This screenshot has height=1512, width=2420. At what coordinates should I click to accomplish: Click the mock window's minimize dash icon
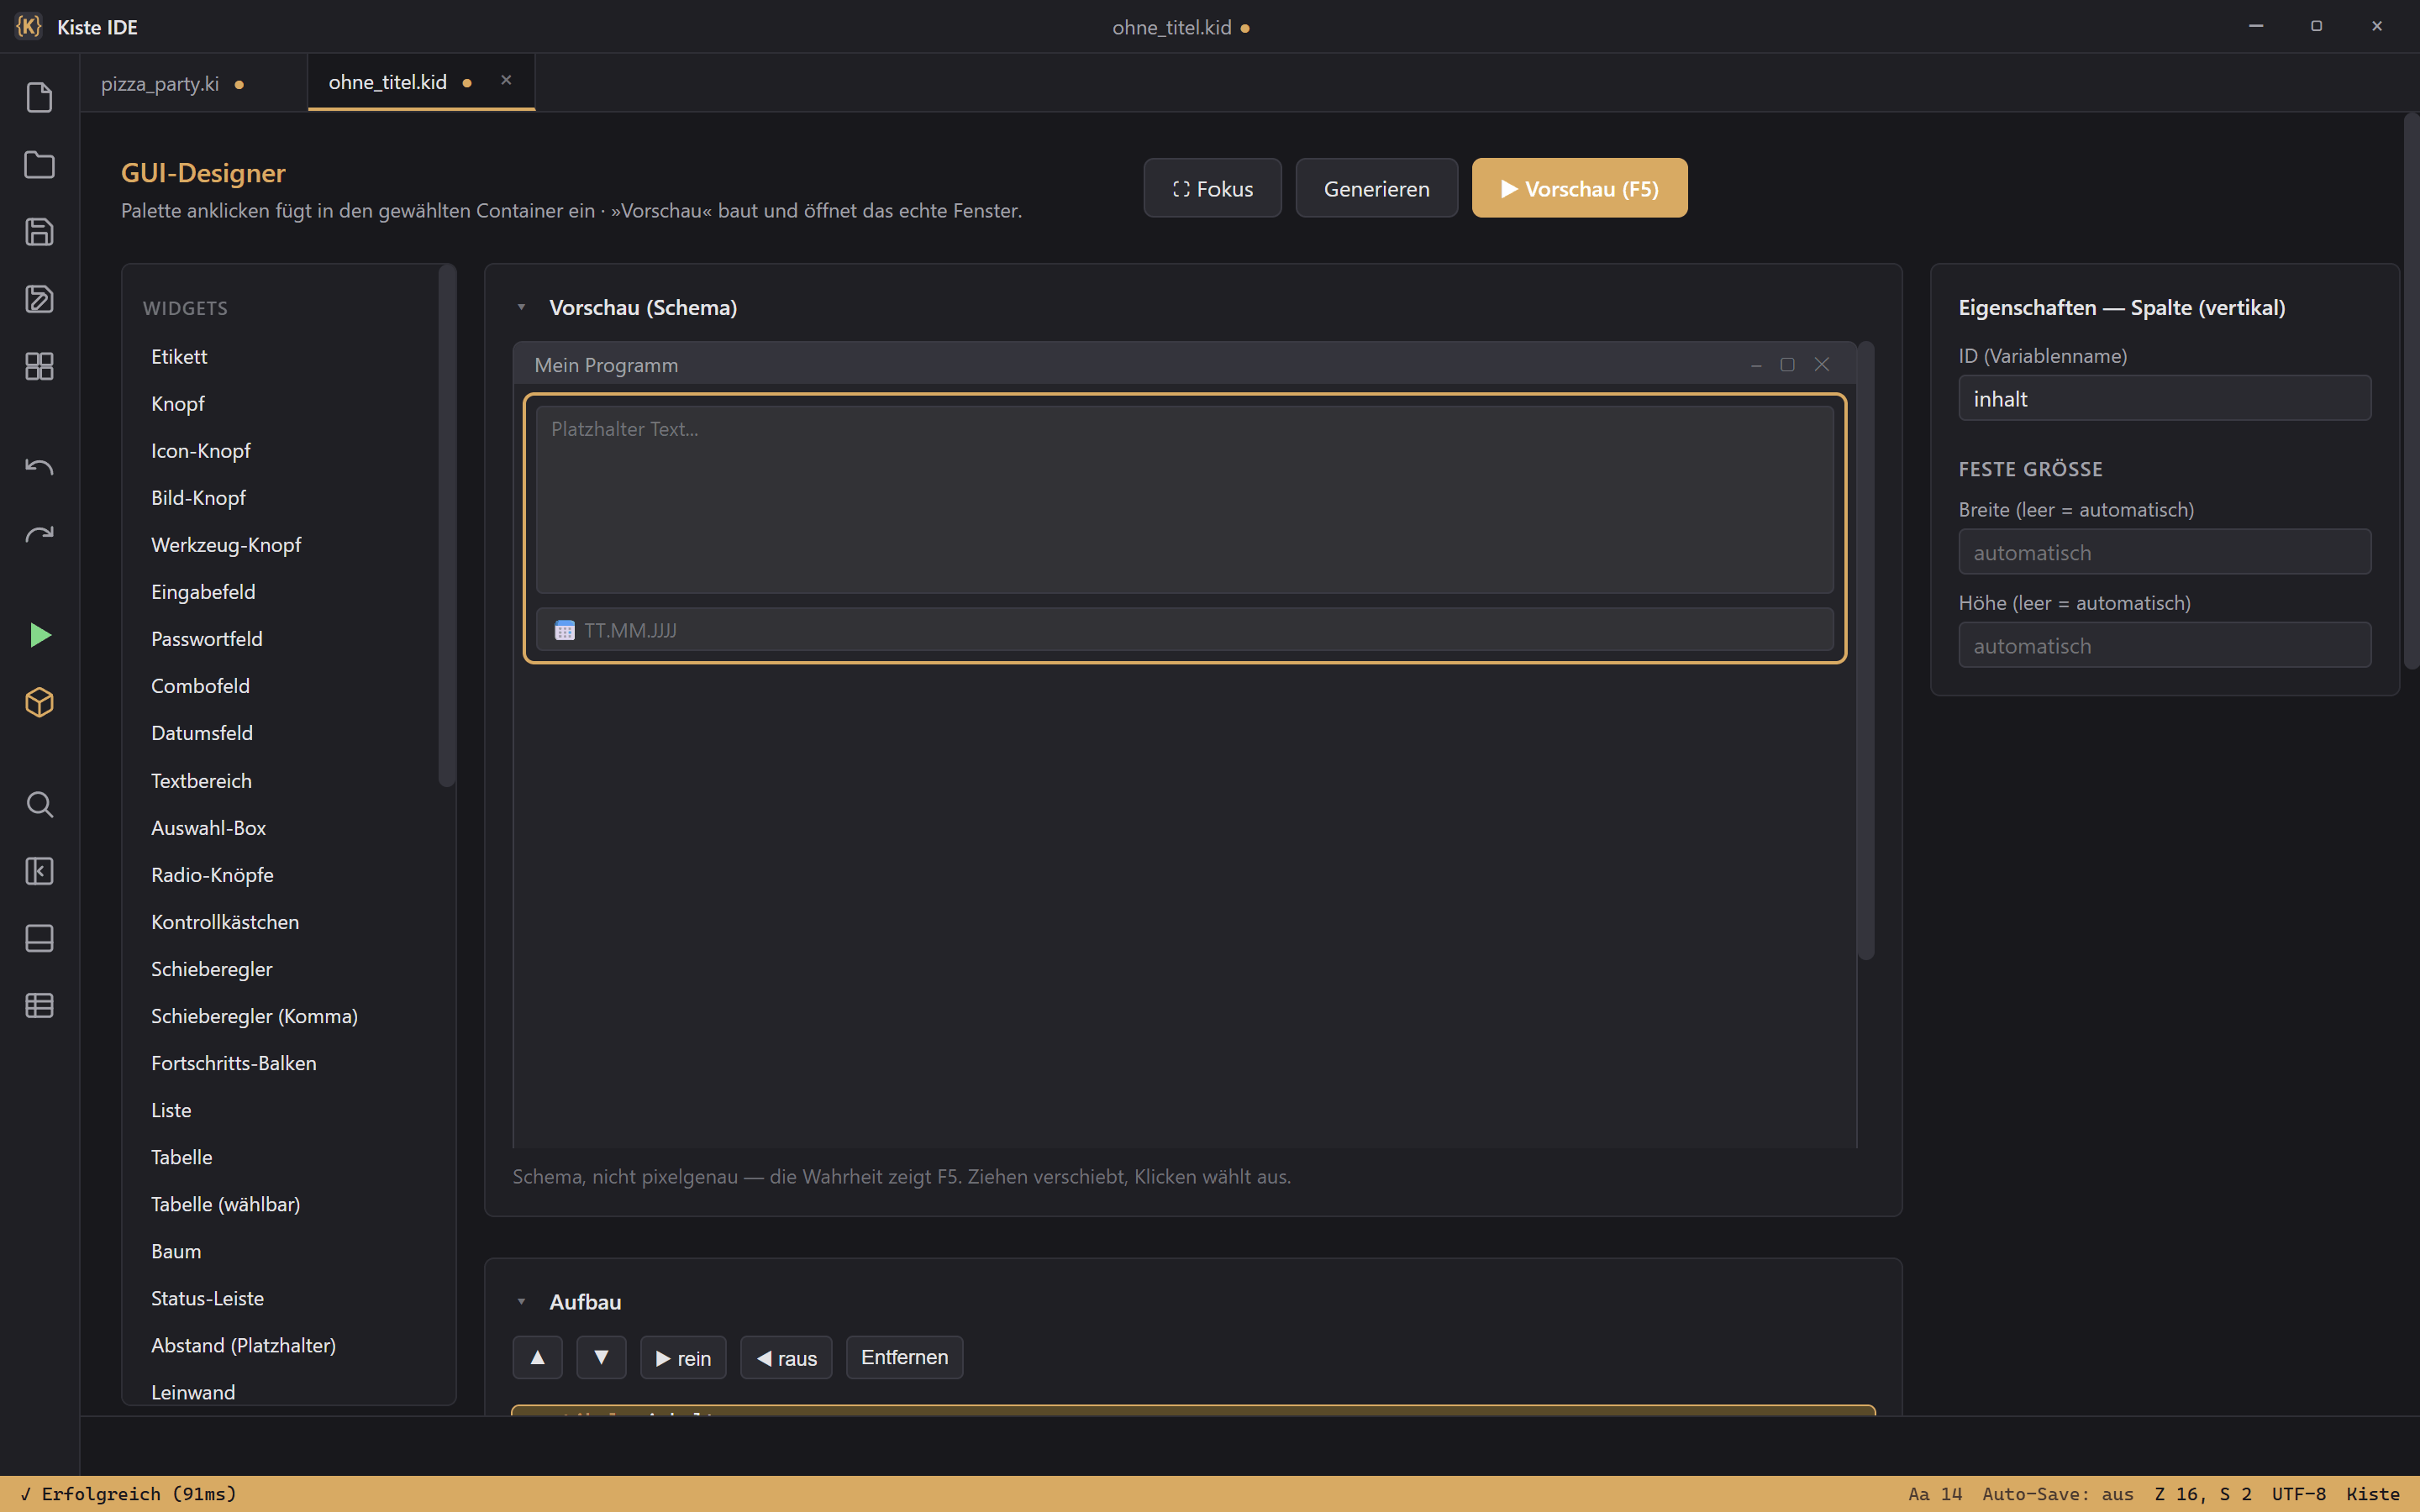1756,365
